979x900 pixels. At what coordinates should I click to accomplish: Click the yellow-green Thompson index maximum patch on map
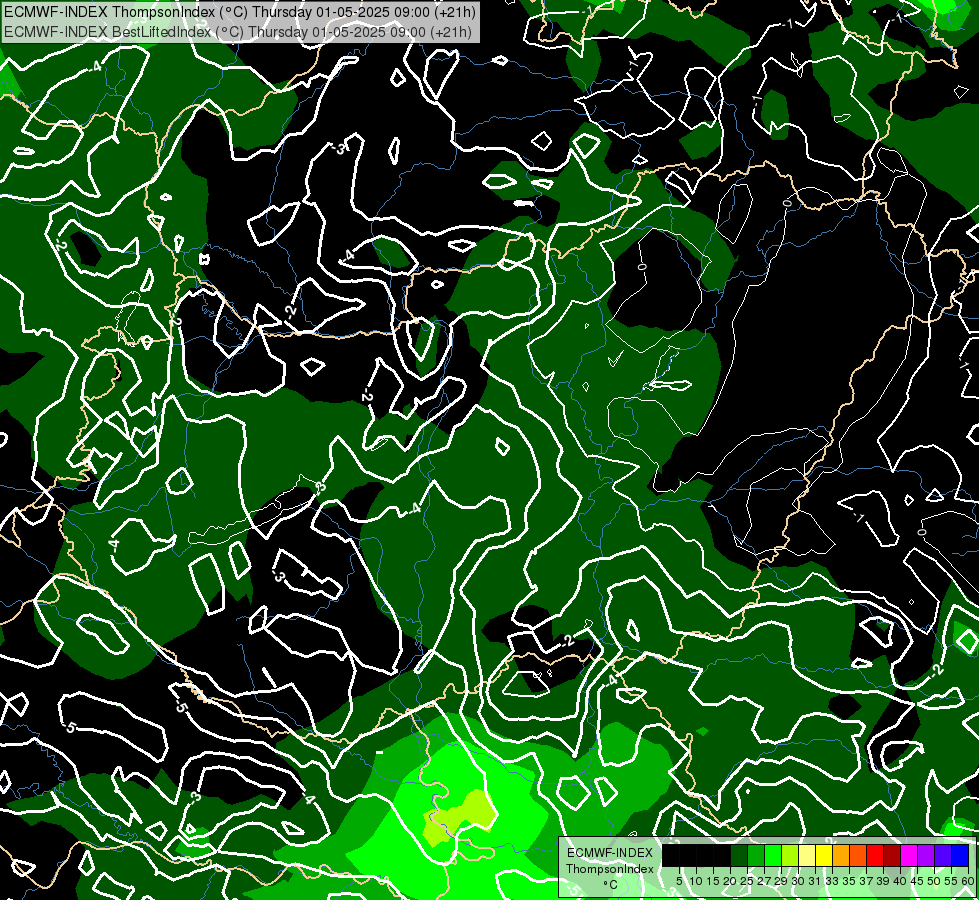[x=459, y=817]
